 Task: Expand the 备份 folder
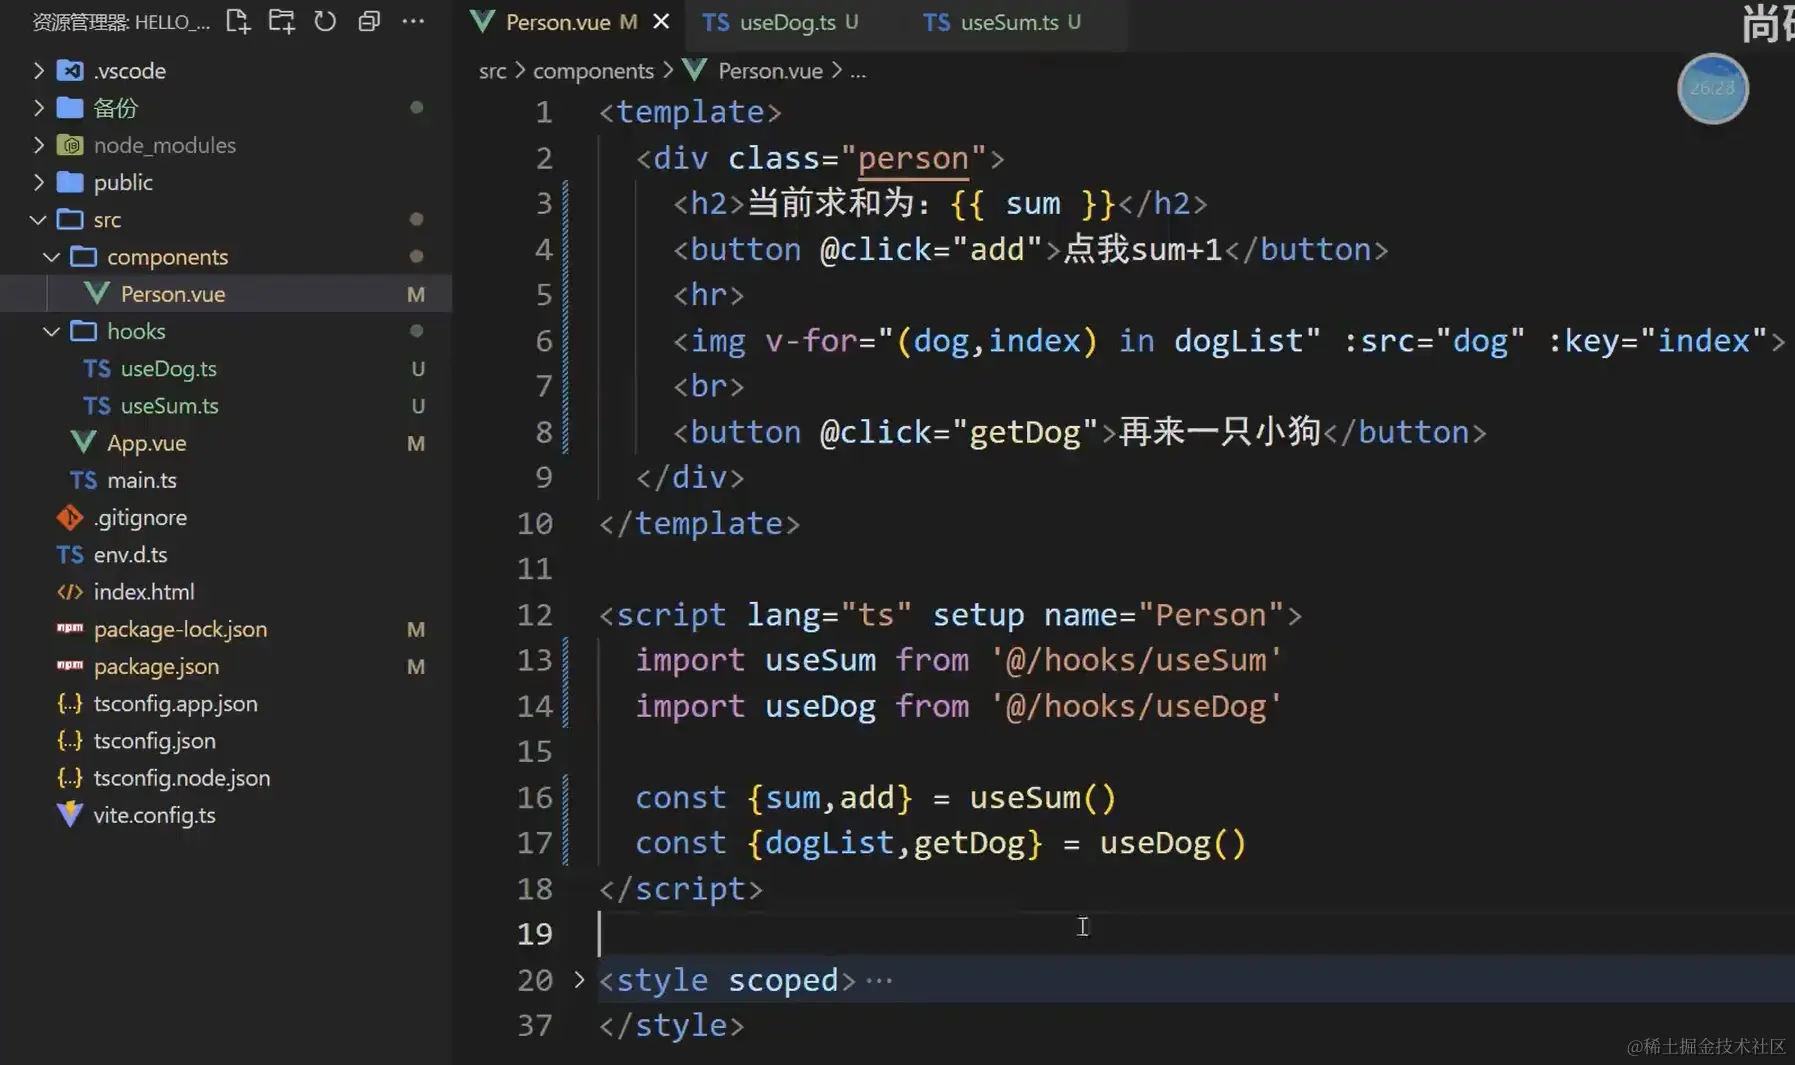(38, 107)
